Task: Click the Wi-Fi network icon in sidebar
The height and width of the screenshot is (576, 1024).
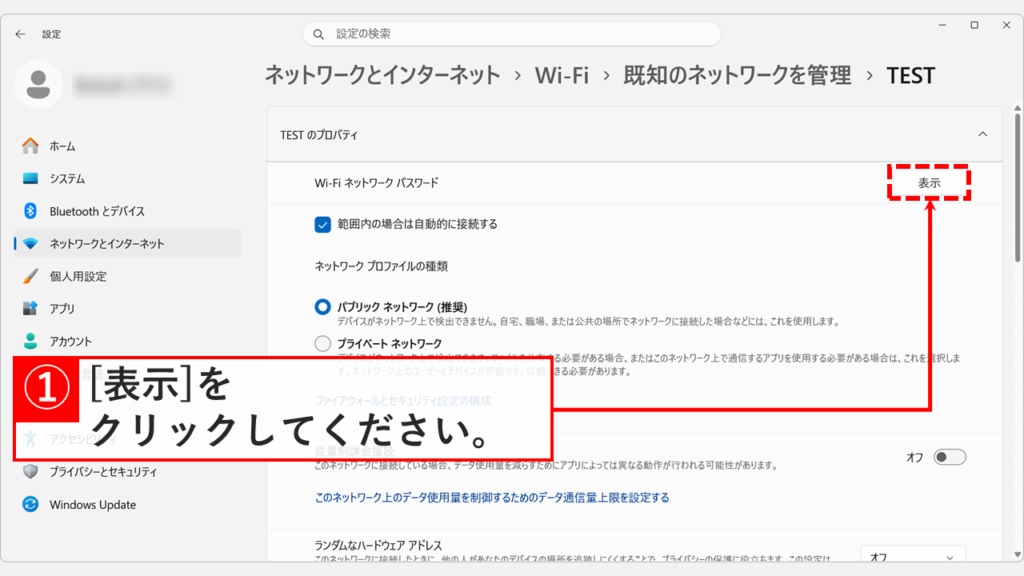Action: click(30, 244)
